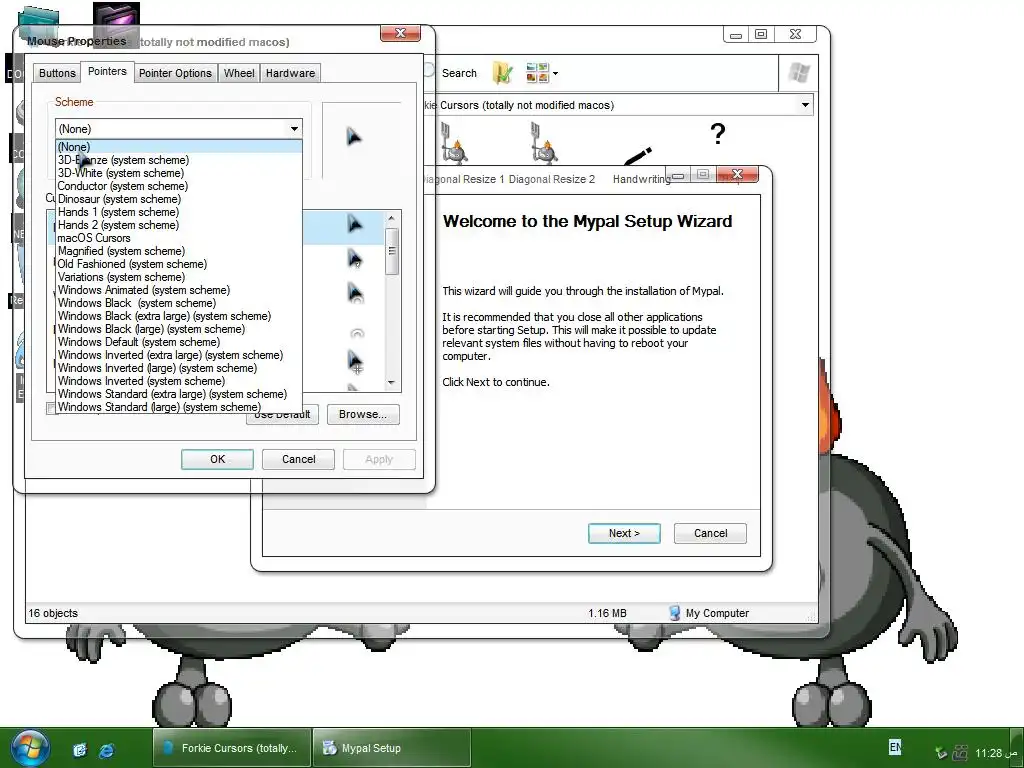Screen dimensions: 1024x768
Task: Select the Precision Select pointer preview
Action: pos(355,361)
